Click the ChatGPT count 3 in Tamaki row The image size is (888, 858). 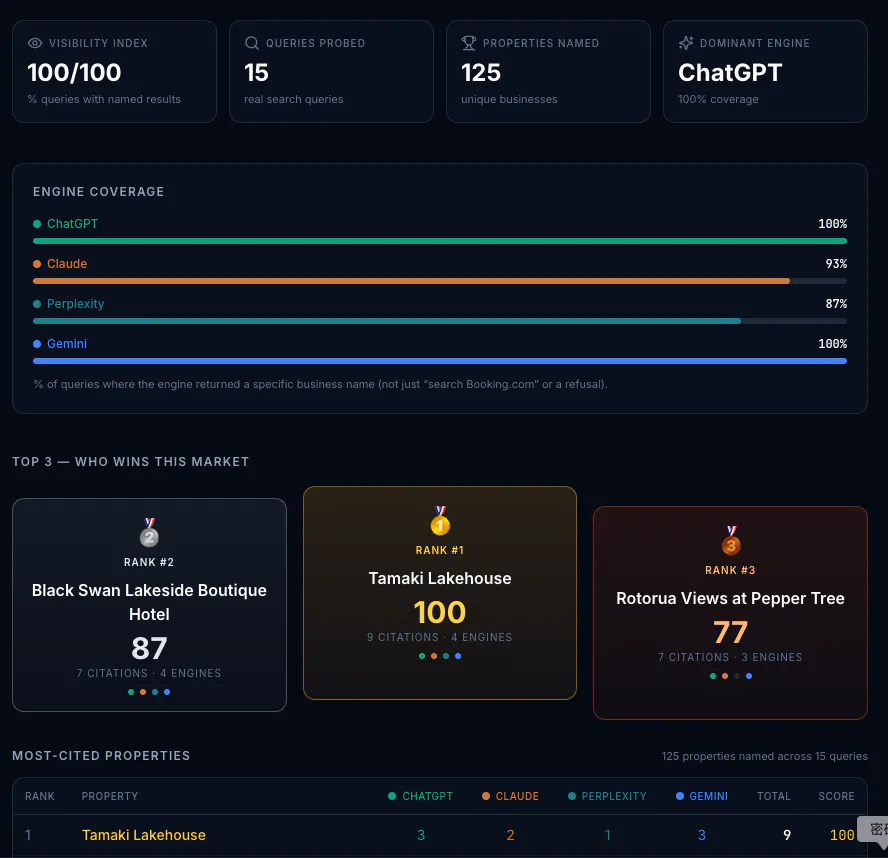421,835
